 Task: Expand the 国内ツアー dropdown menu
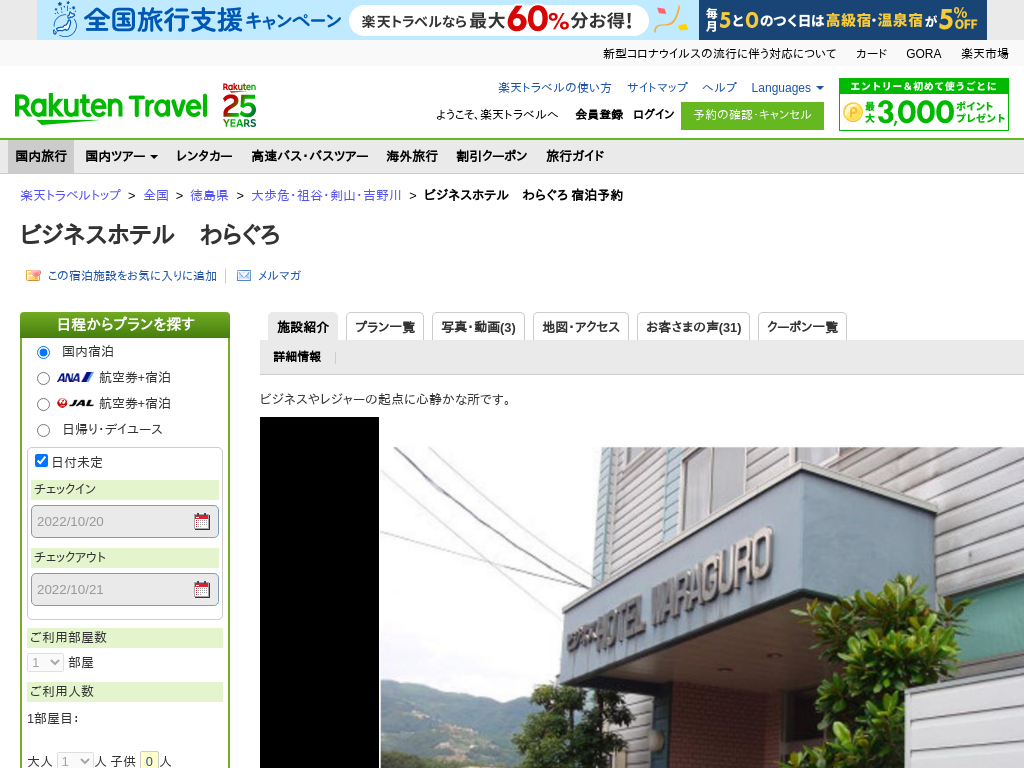pyautogui.click(x=121, y=156)
